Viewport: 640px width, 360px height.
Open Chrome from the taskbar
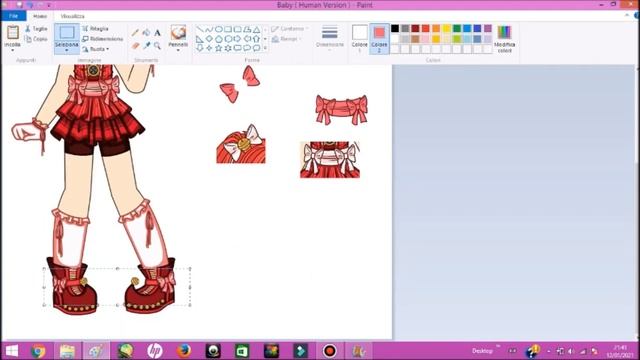click(x=38, y=351)
